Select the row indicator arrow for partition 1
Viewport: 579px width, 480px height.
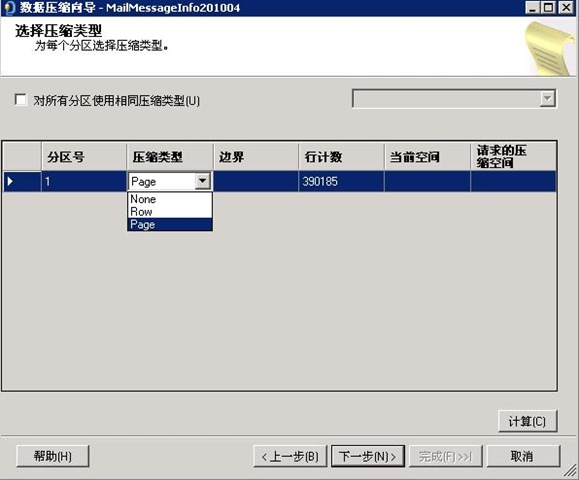tap(10, 181)
